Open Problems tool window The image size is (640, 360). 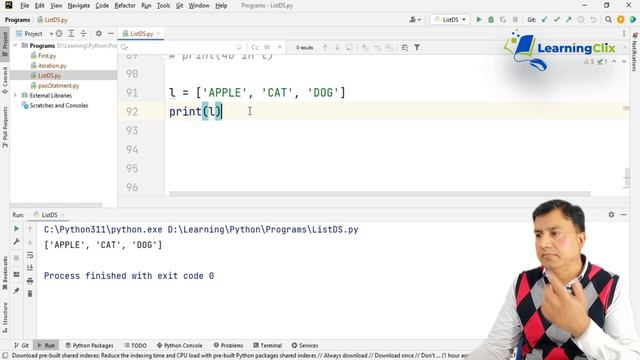click(x=228, y=345)
